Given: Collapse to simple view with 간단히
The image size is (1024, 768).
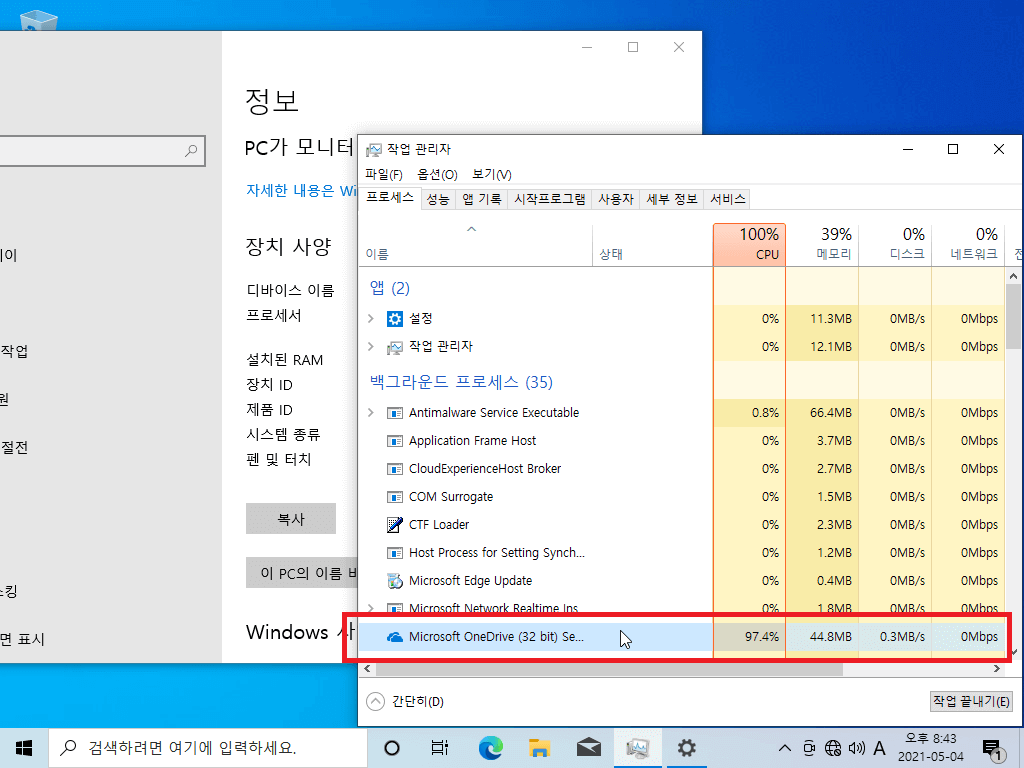Looking at the screenshot, I should coord(406,701).
